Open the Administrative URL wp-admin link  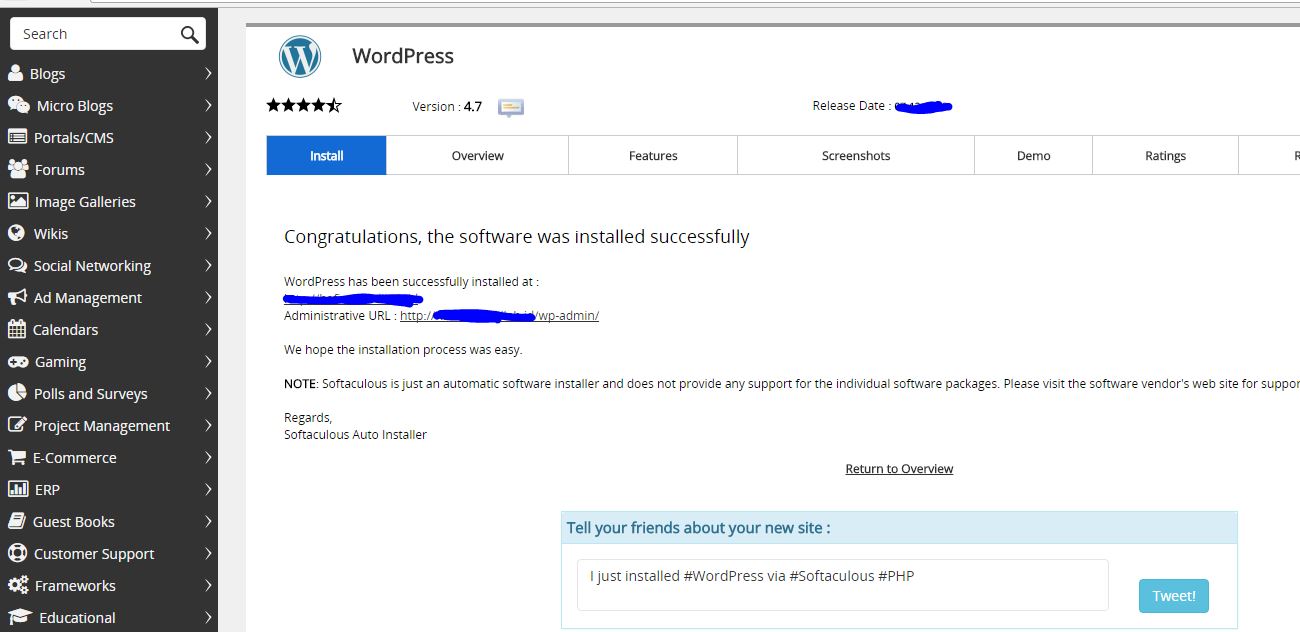coord(499,316)
